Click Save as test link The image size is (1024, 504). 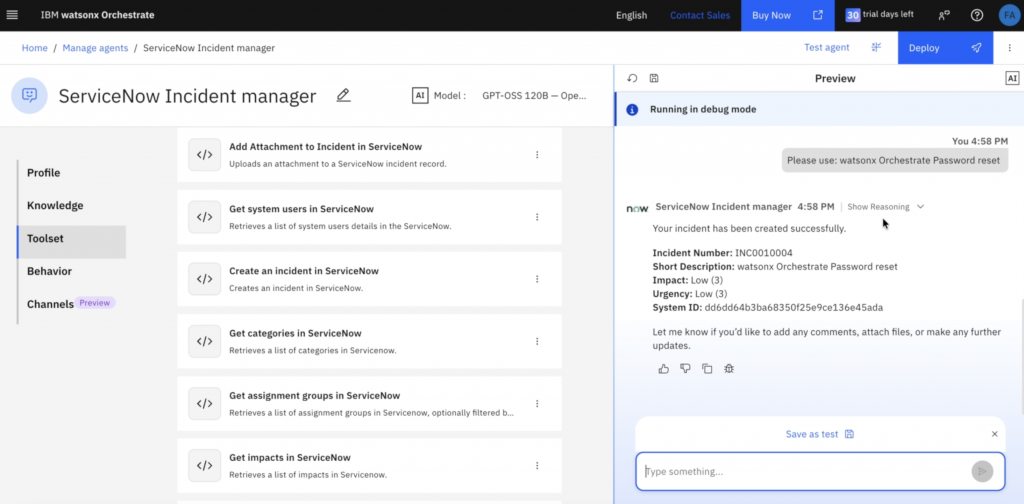click(820, 434)
